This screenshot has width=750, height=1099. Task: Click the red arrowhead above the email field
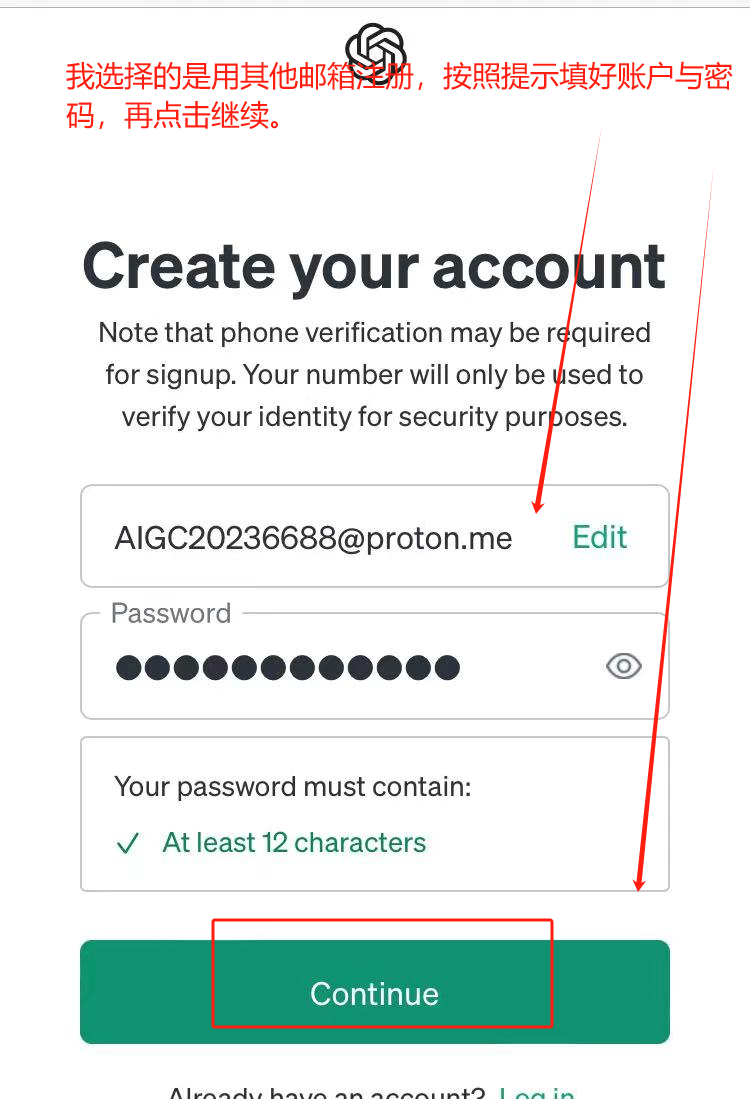[538, 503]
